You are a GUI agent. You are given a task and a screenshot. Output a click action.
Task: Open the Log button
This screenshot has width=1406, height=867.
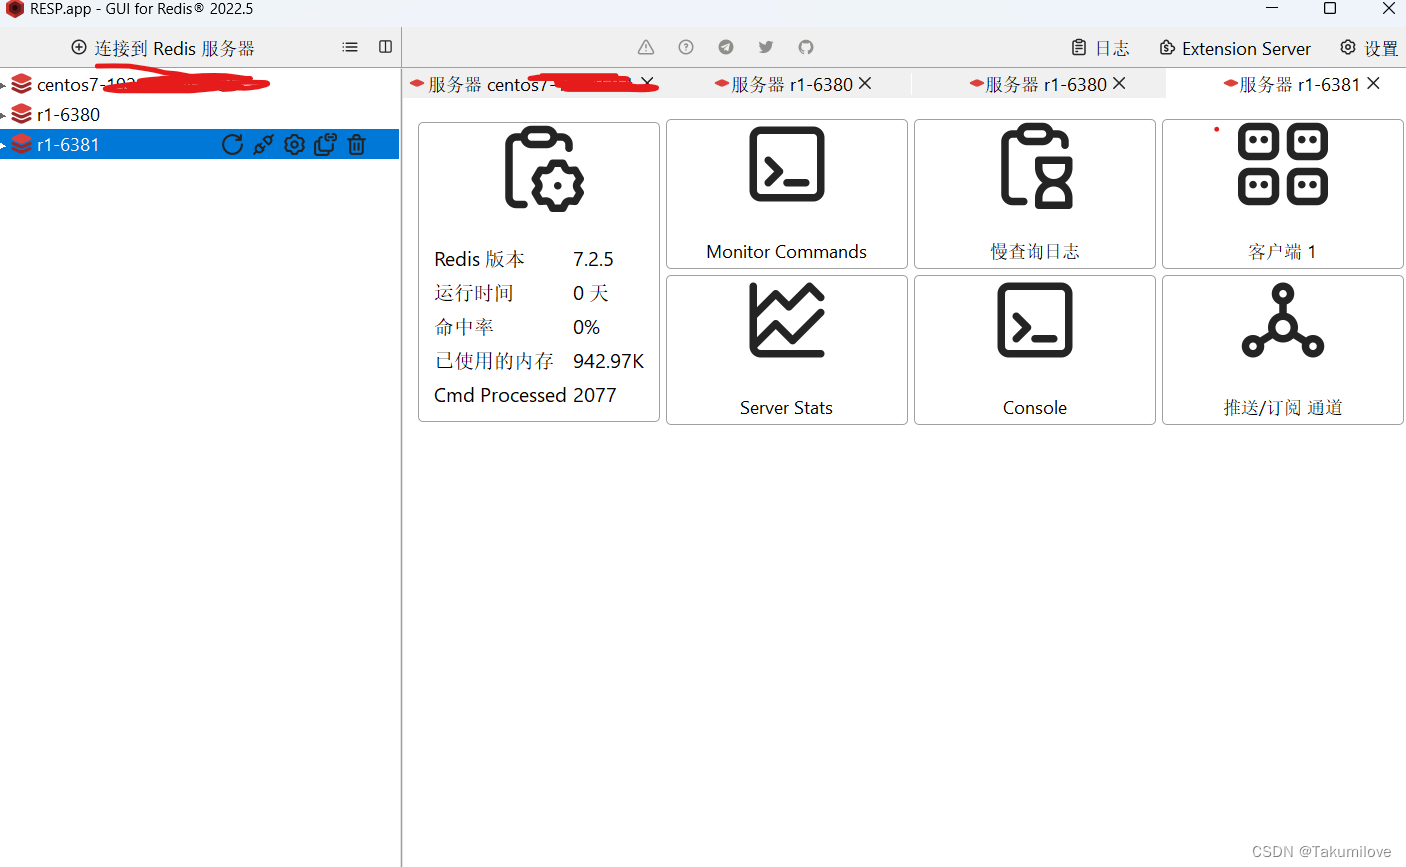[1100, 48]
